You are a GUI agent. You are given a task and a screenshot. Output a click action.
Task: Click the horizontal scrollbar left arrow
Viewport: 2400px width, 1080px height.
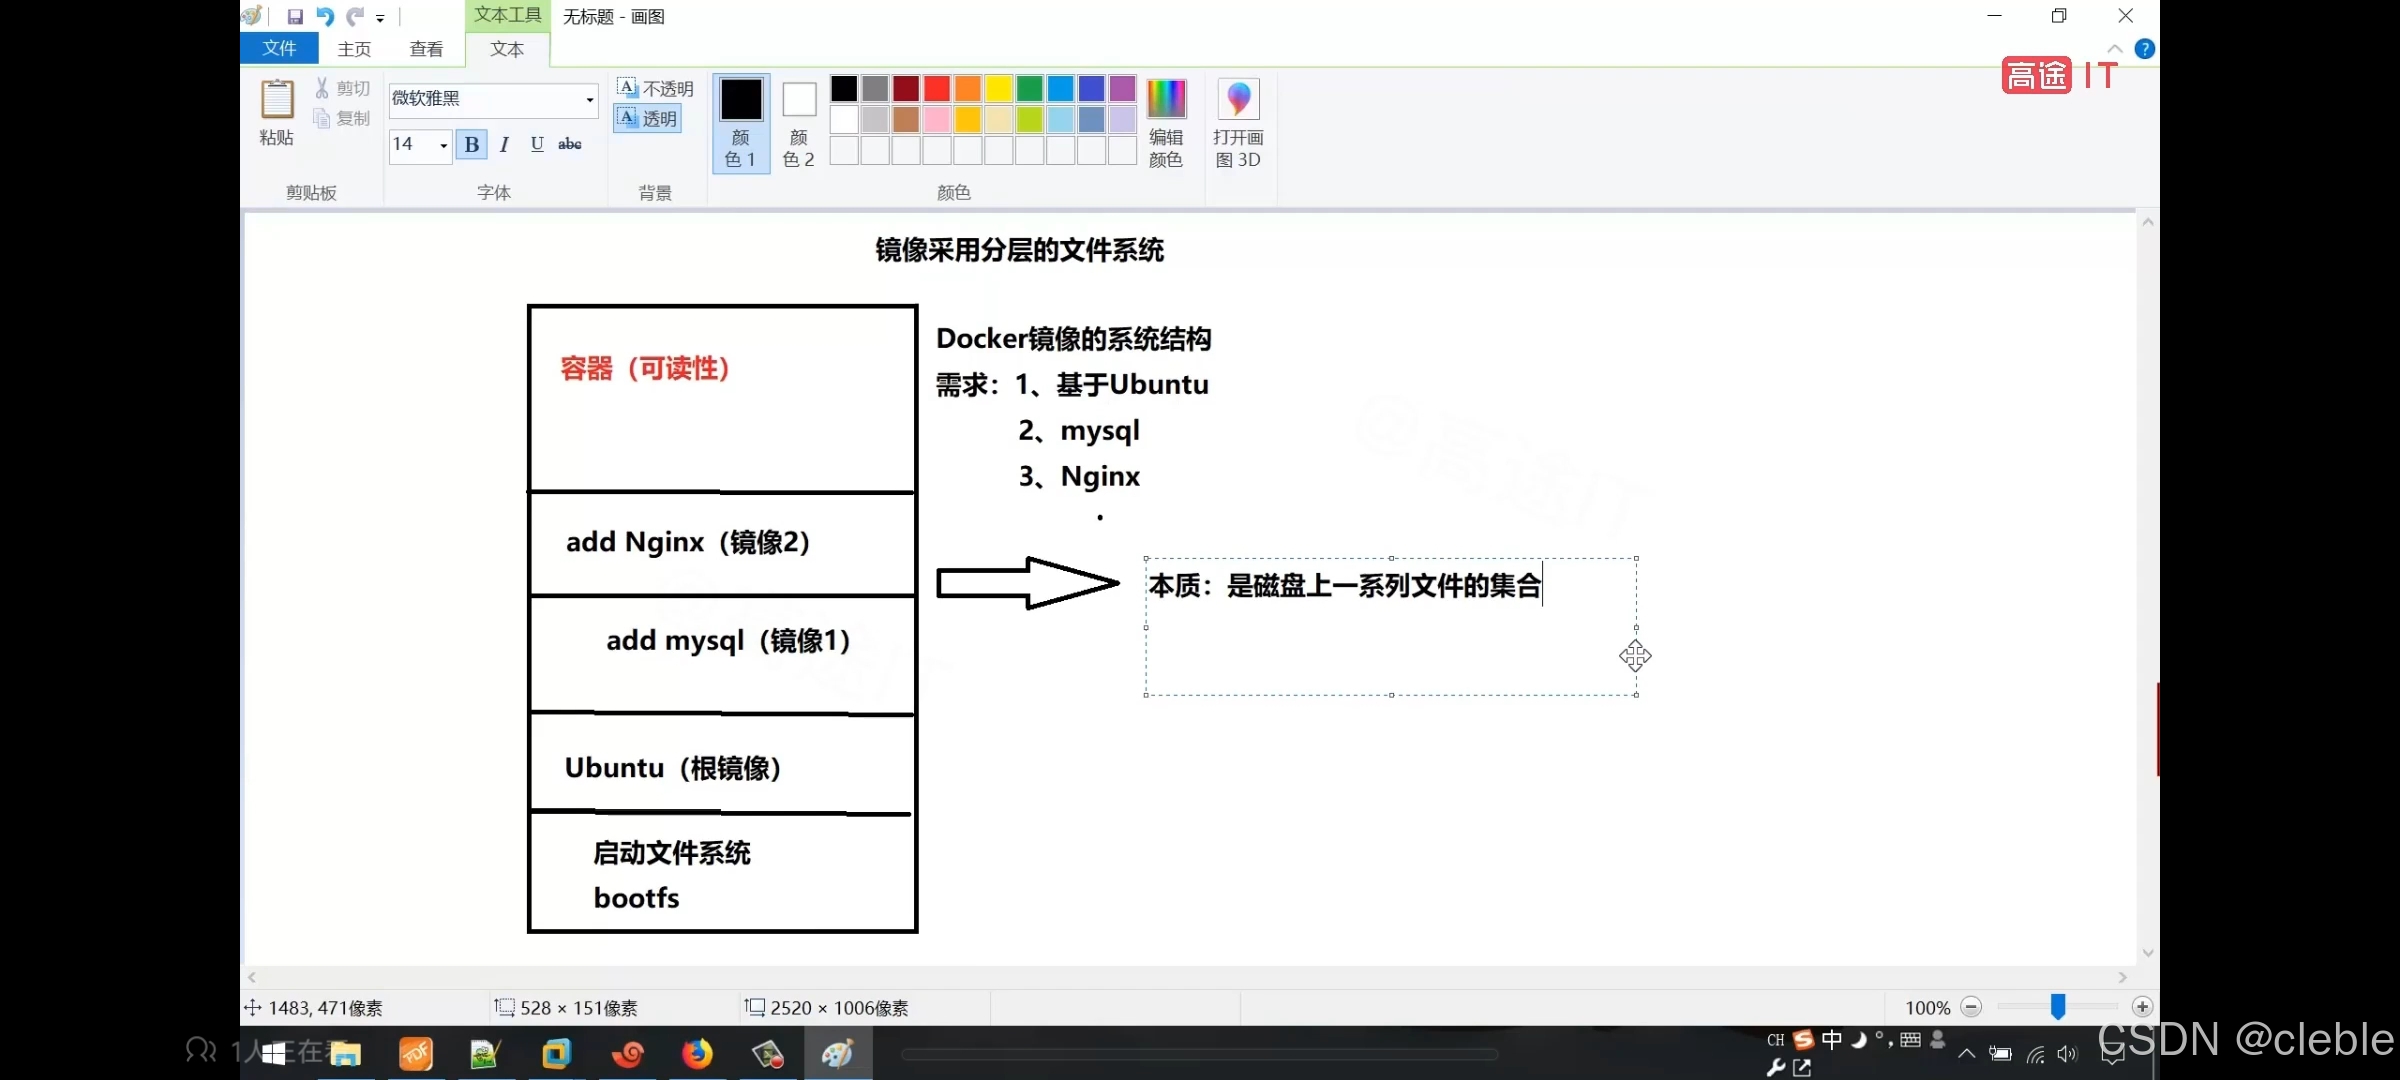pyautogui.click(x=252, y=977)
